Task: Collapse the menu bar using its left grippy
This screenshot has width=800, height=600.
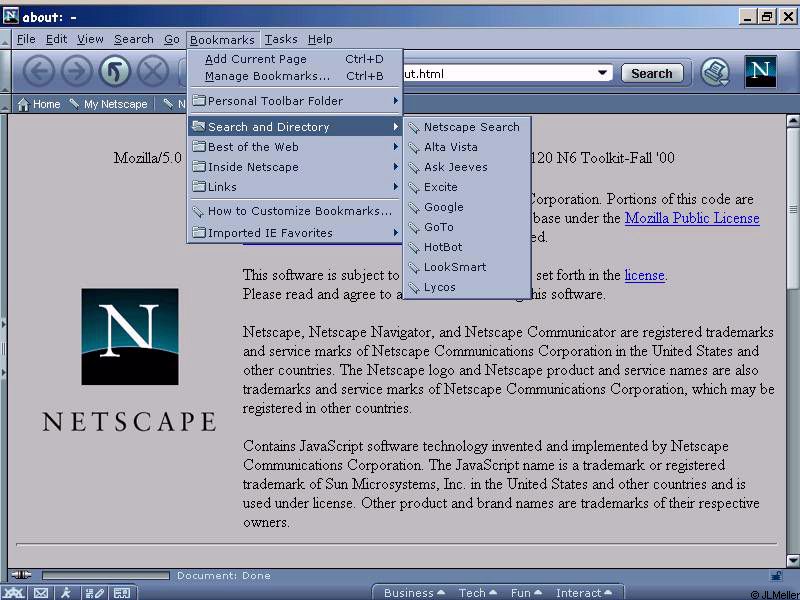Action: pyautogui.click(x=5, y=39)
